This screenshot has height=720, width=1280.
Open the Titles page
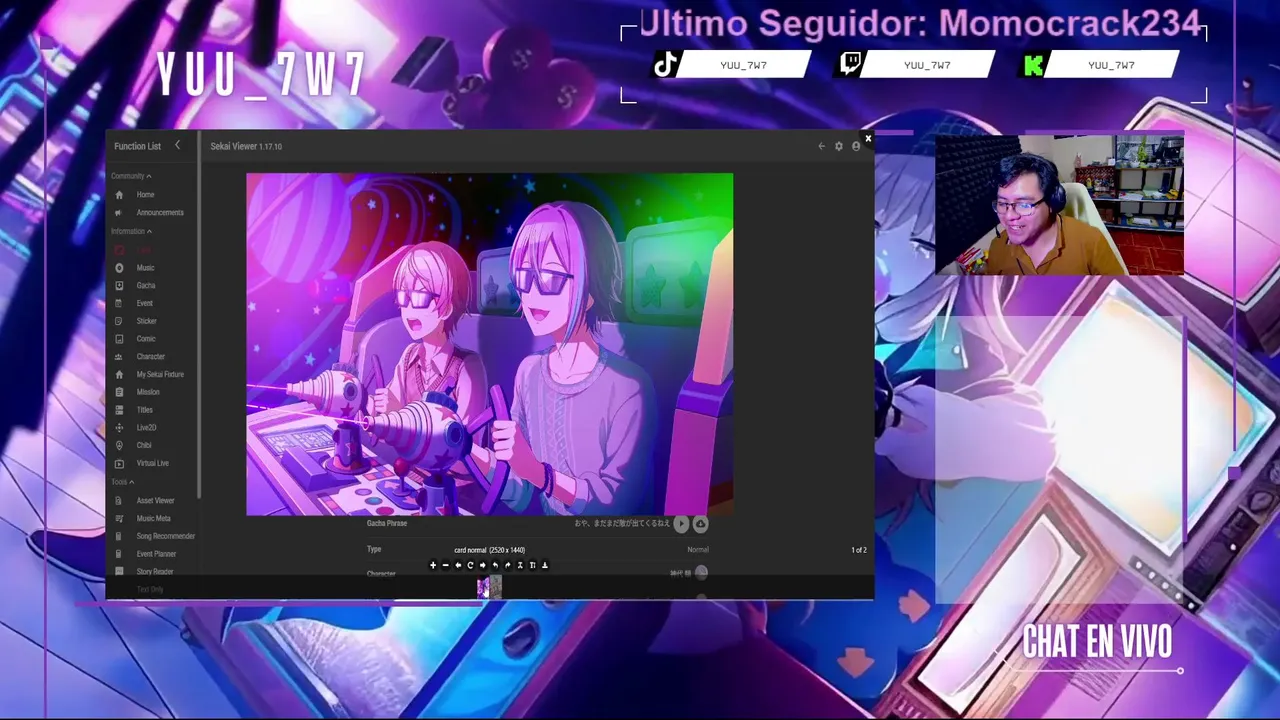tap(145, 410)
